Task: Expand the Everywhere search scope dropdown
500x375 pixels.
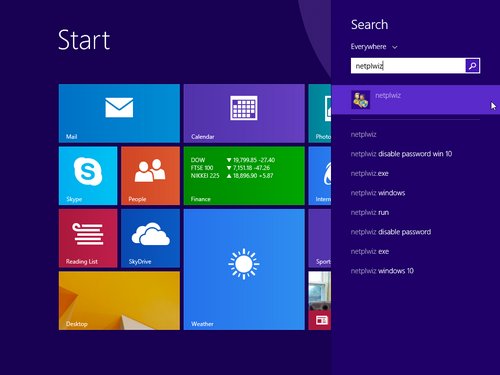Action: [374, 47]
